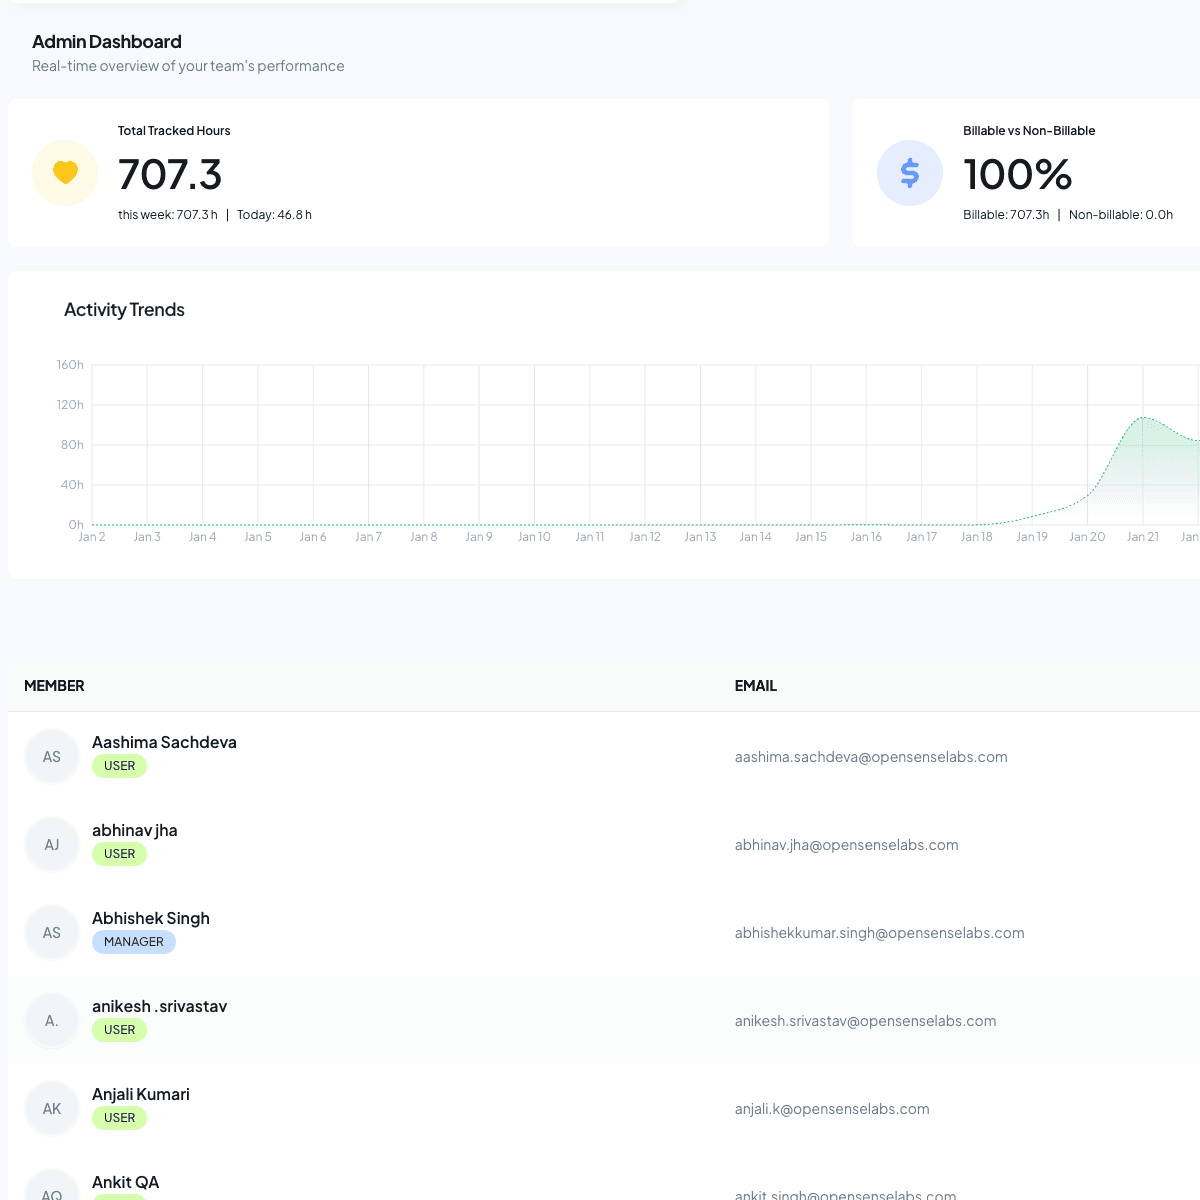Click the USER badge under anikesh .srivastav

[119, 1030]
